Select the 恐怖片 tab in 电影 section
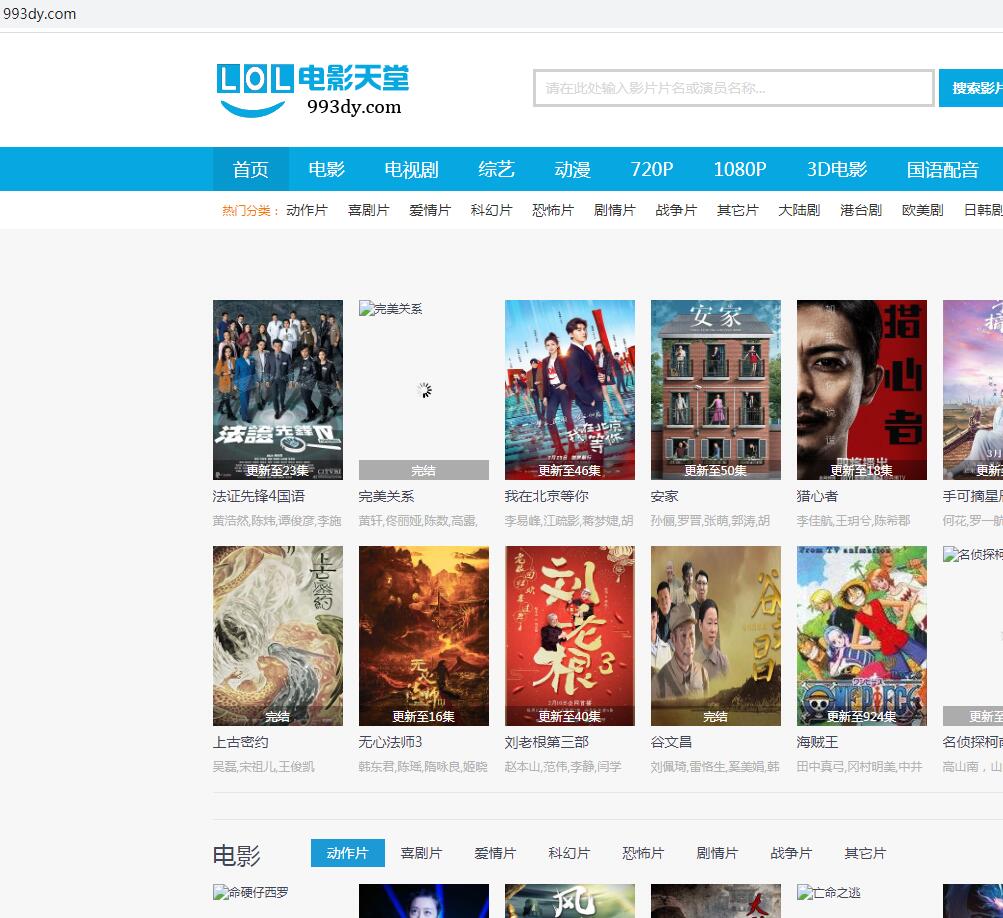The width and height of the screenshot is (1003, 918). point(642,853)
